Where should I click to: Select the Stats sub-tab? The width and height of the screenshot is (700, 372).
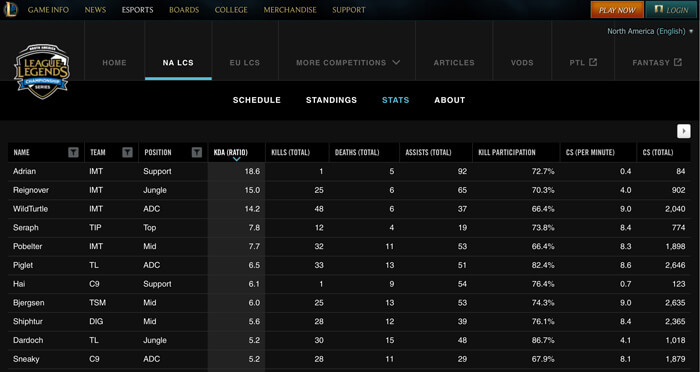coord(396,100)
